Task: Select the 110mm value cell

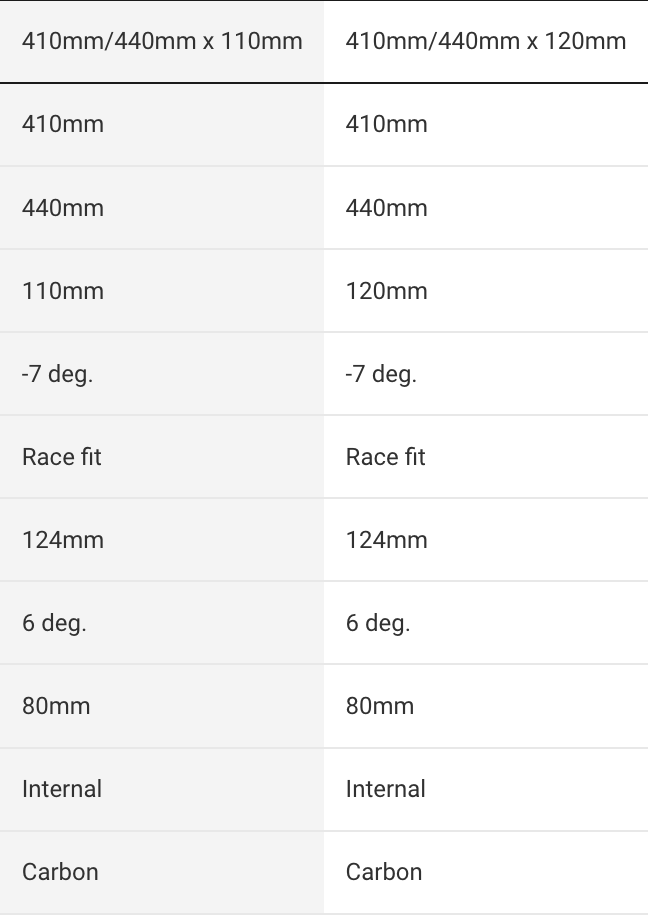Action: [63, 291]
